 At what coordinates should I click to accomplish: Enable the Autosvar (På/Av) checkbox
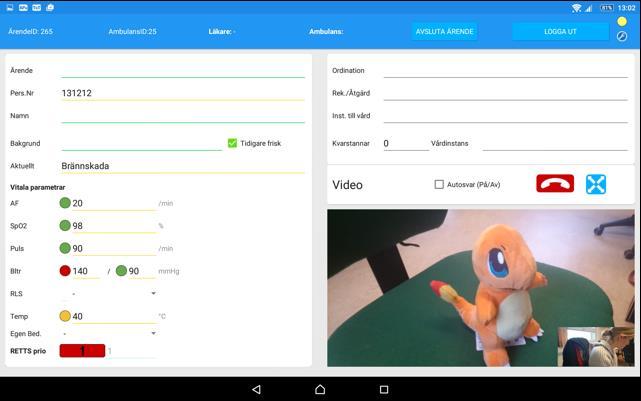[439, 184]
